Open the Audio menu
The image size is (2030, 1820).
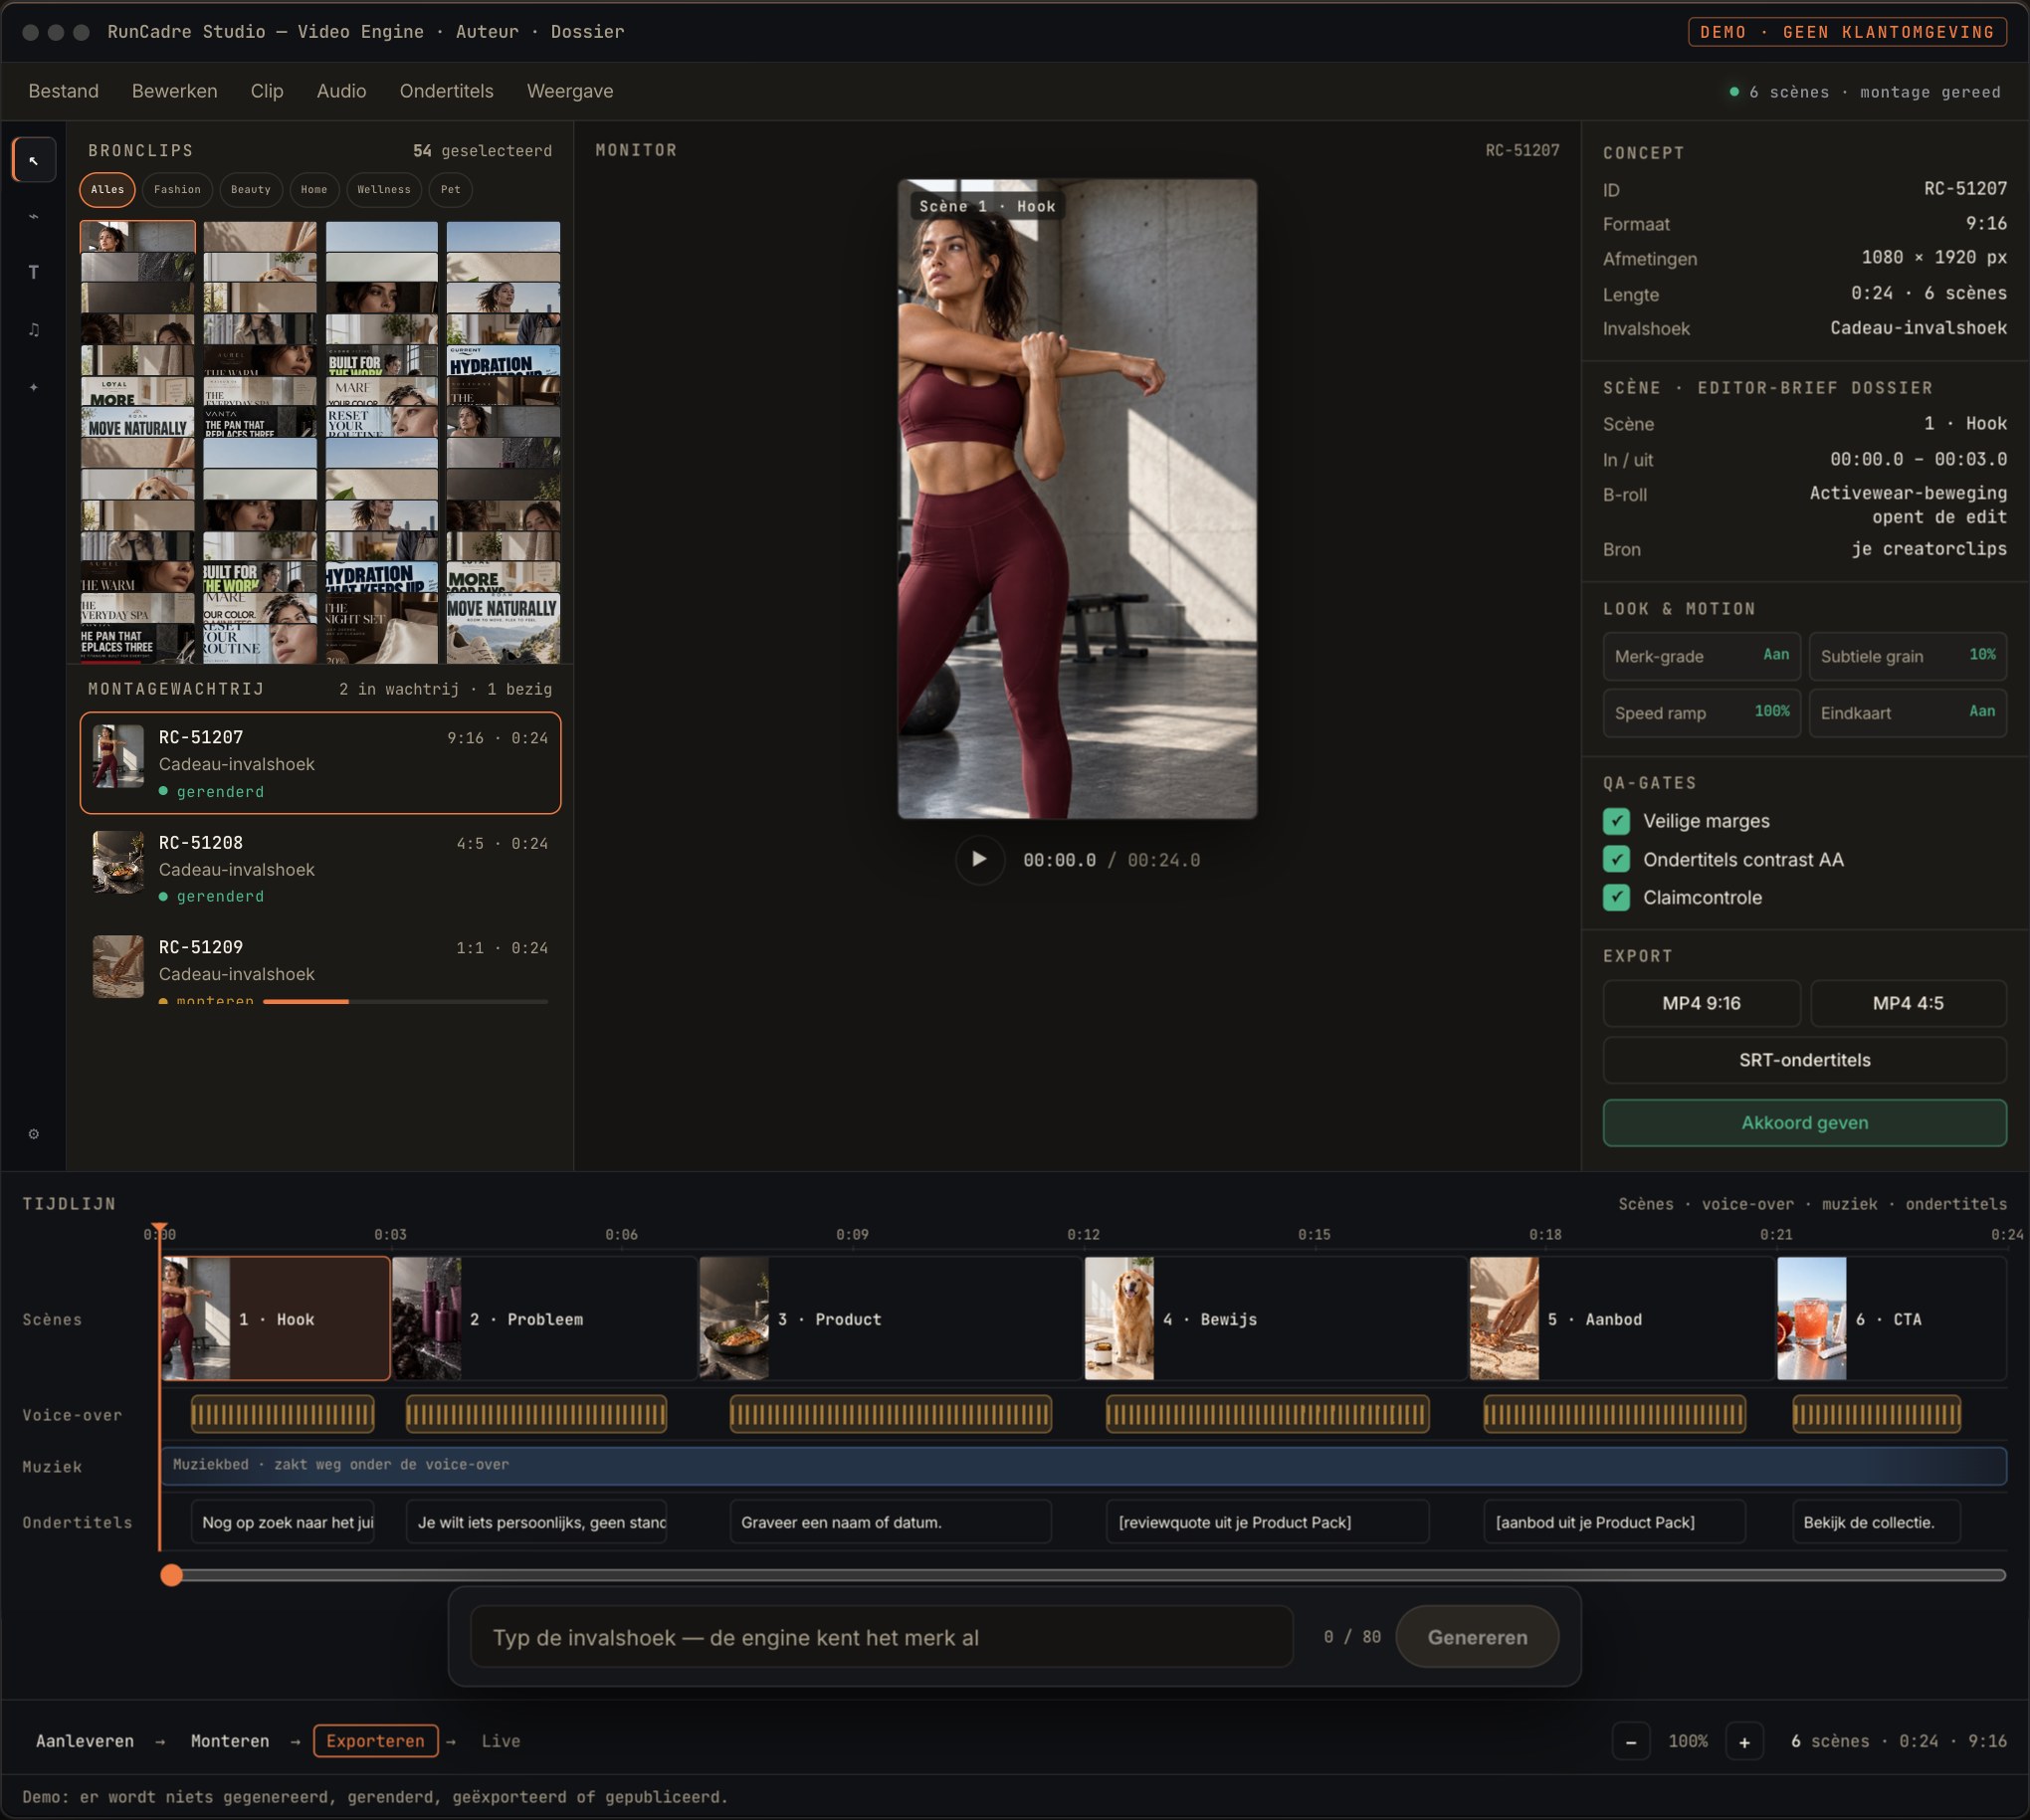click(341, 91)
